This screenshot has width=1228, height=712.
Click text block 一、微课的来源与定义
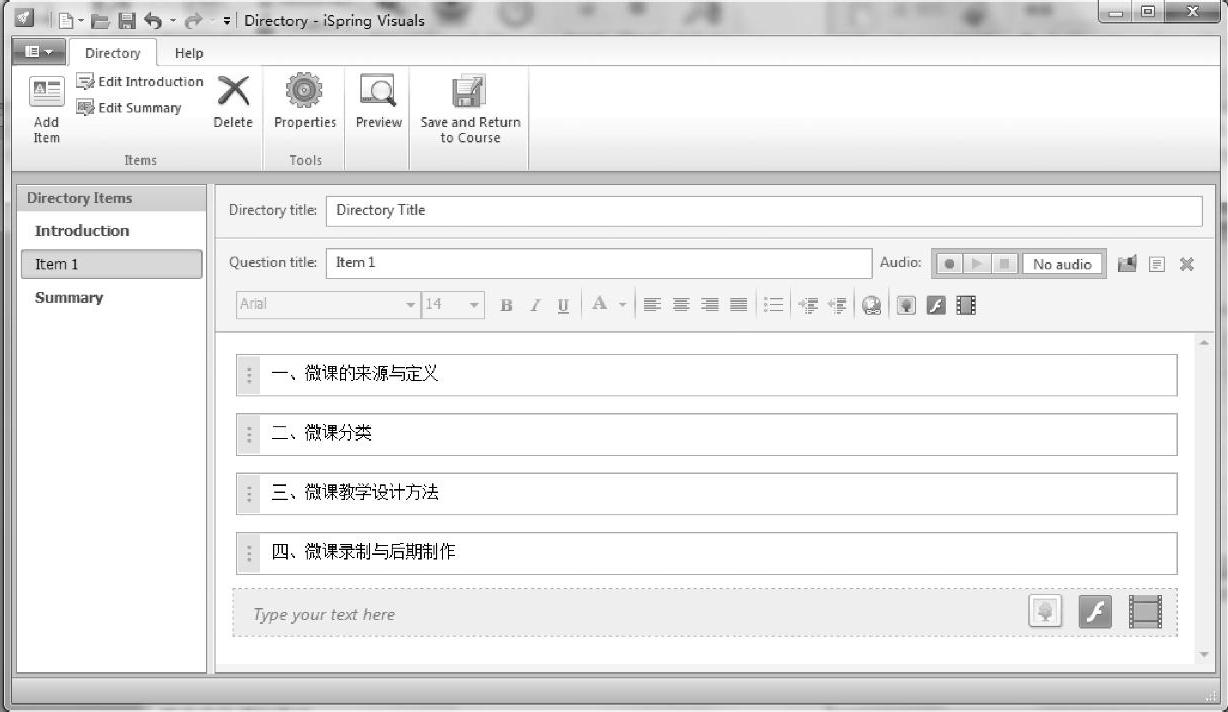(x=706, y=375)
